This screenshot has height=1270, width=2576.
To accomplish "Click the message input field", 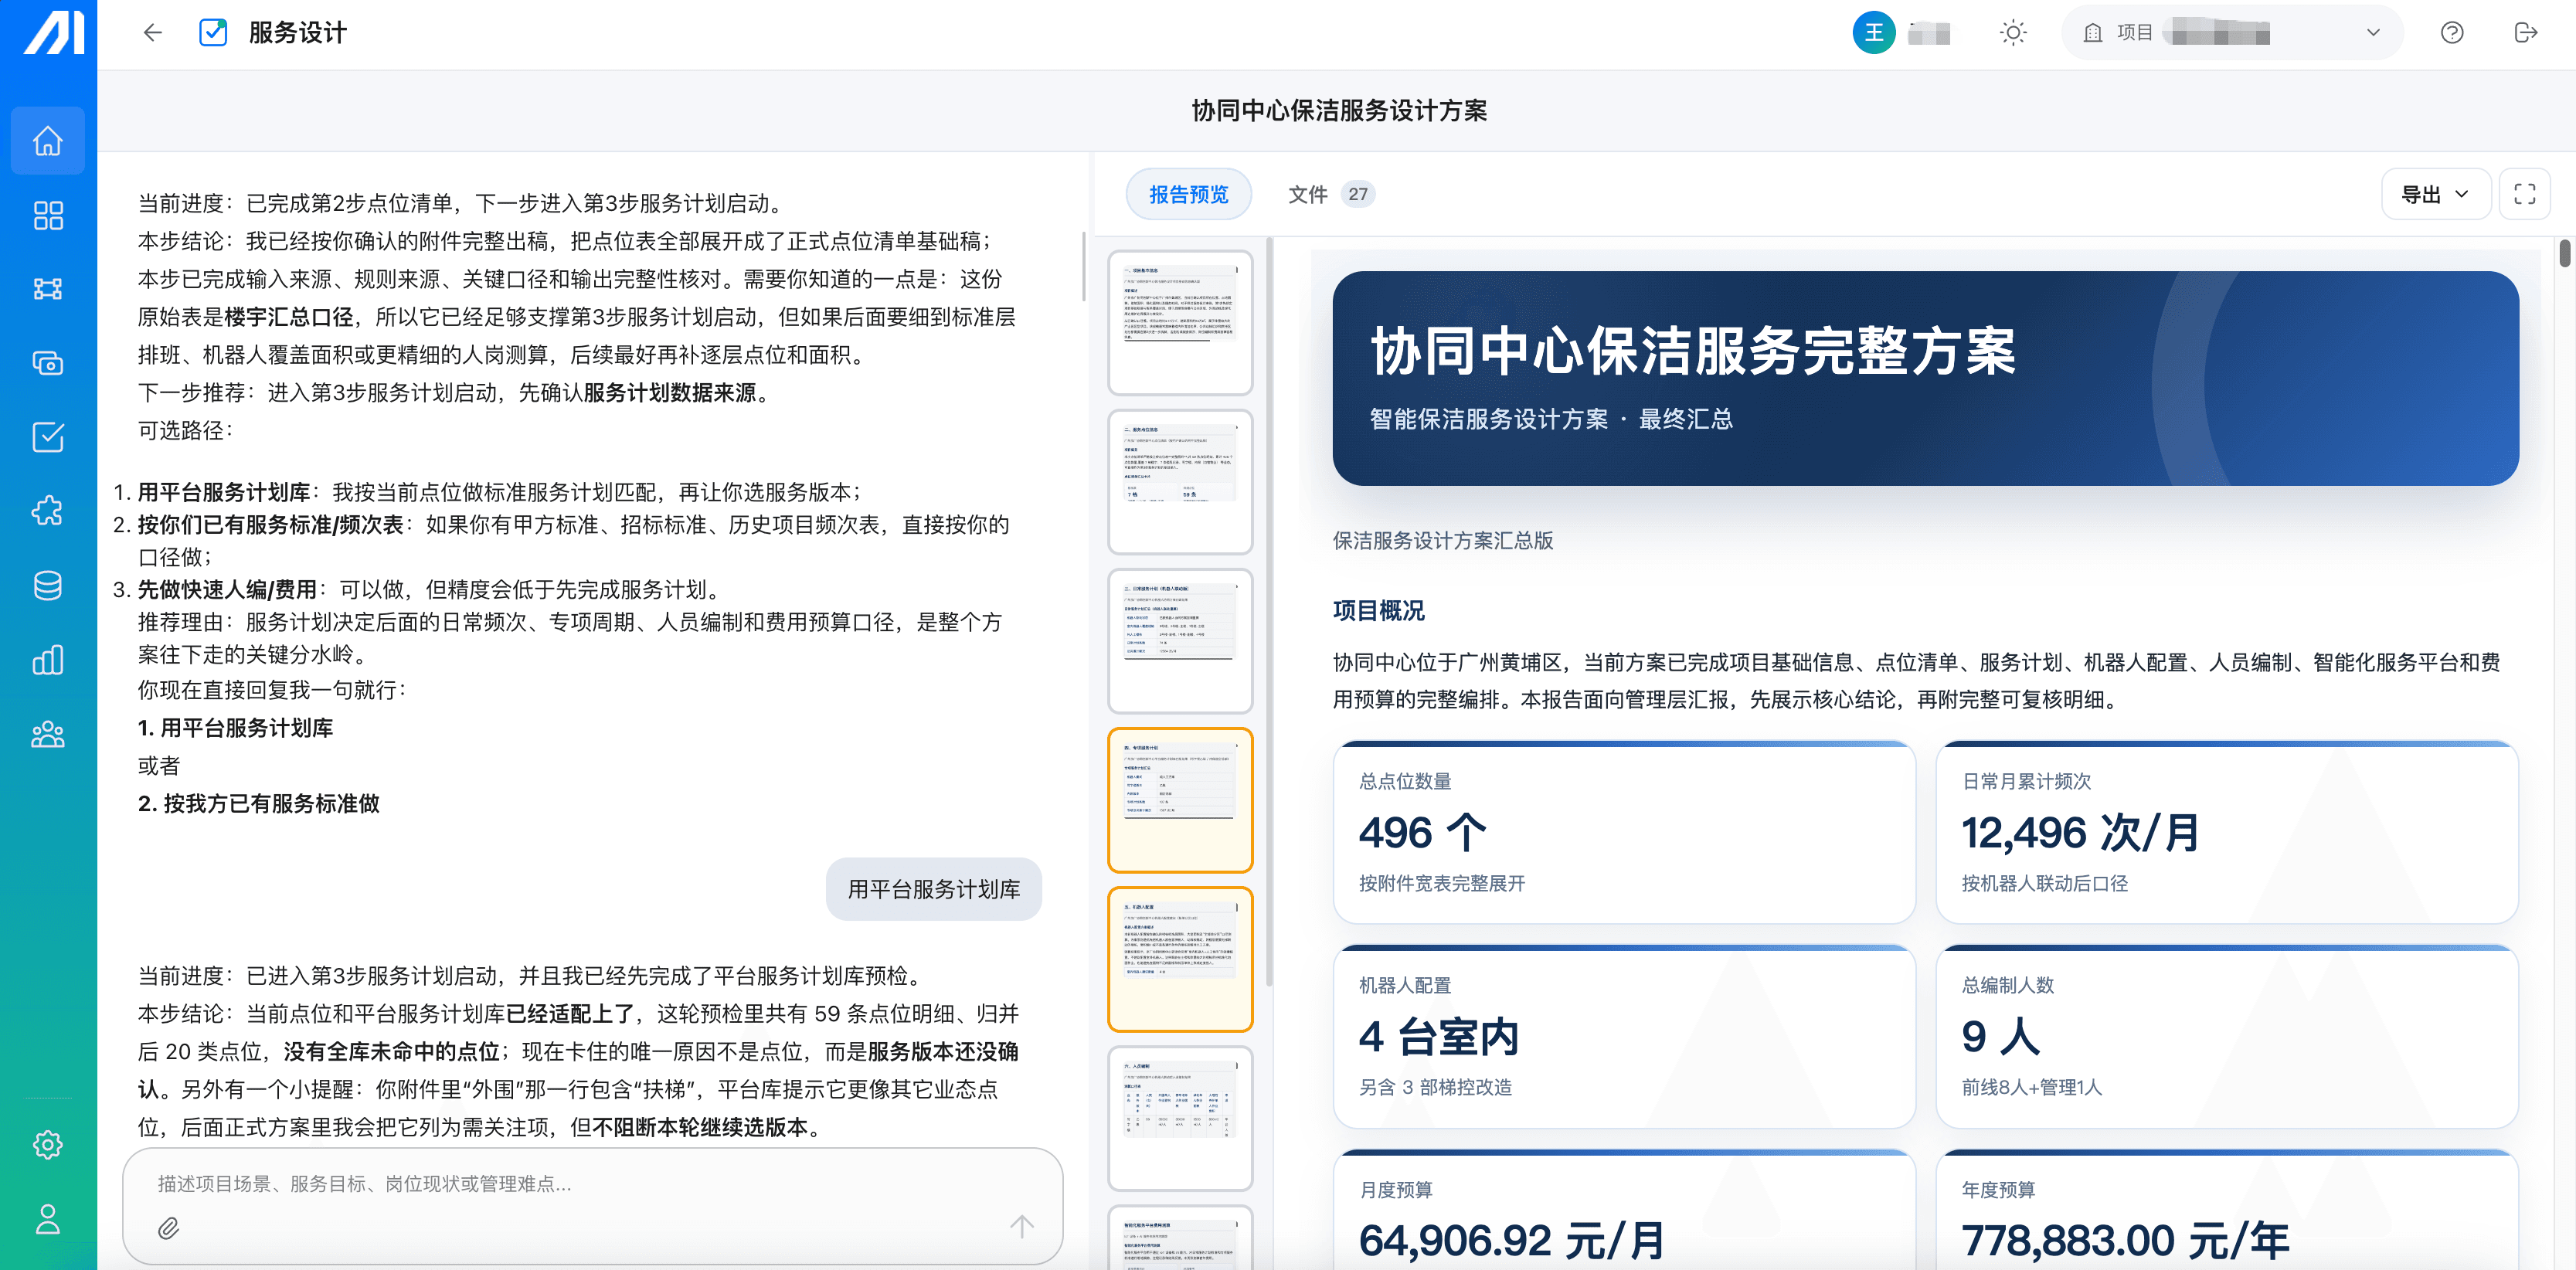I will (x=592, y=1184).
